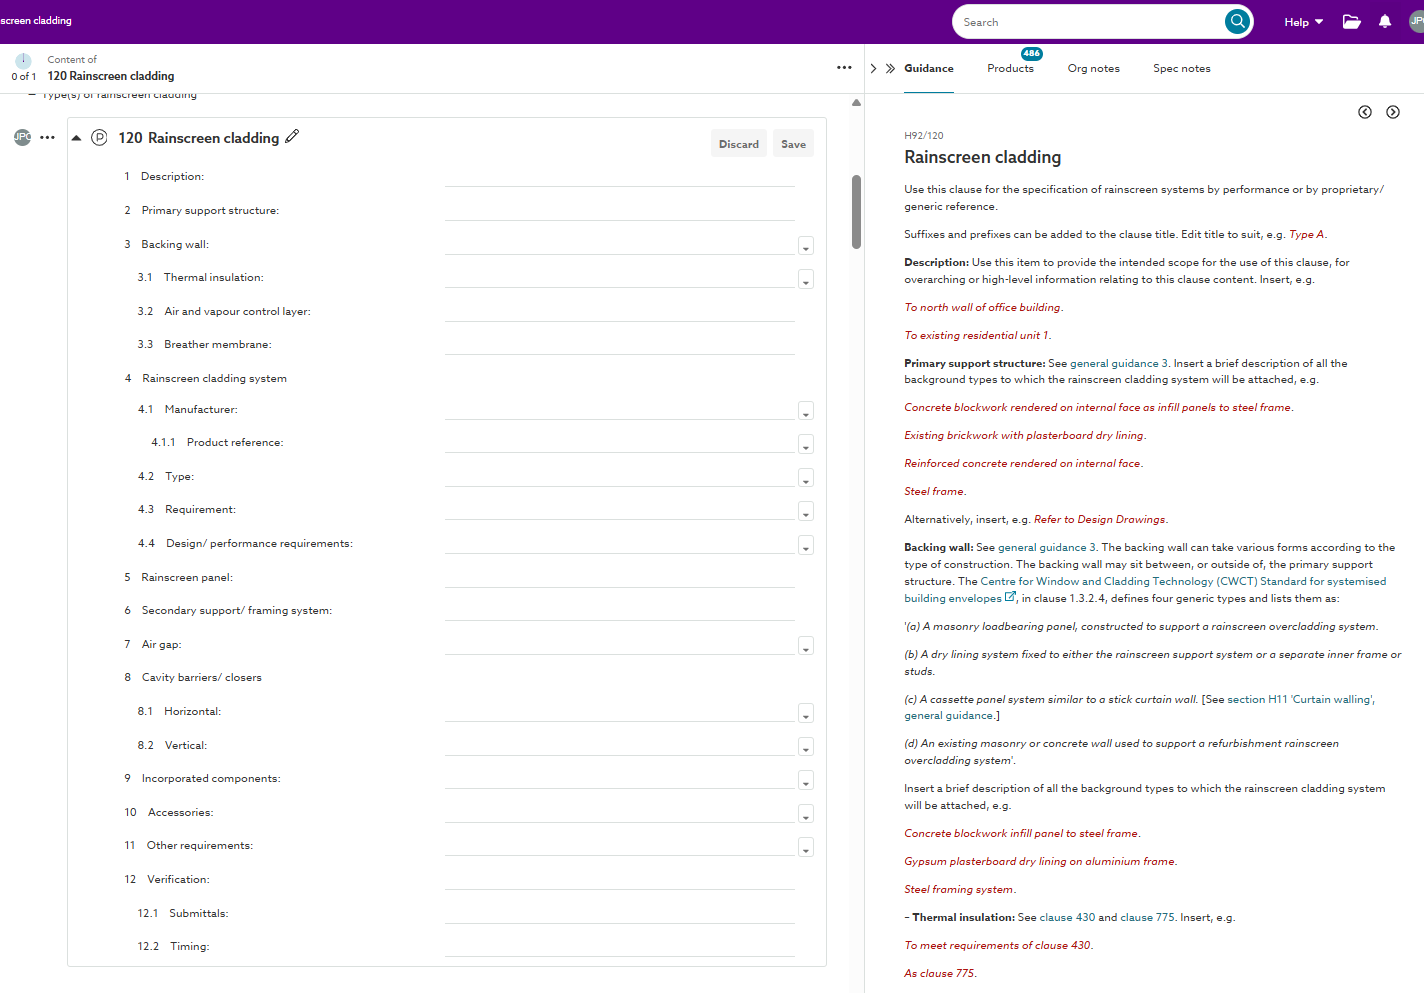
Task: Open Manufacturer dropdown arrow
Action: 806,411
